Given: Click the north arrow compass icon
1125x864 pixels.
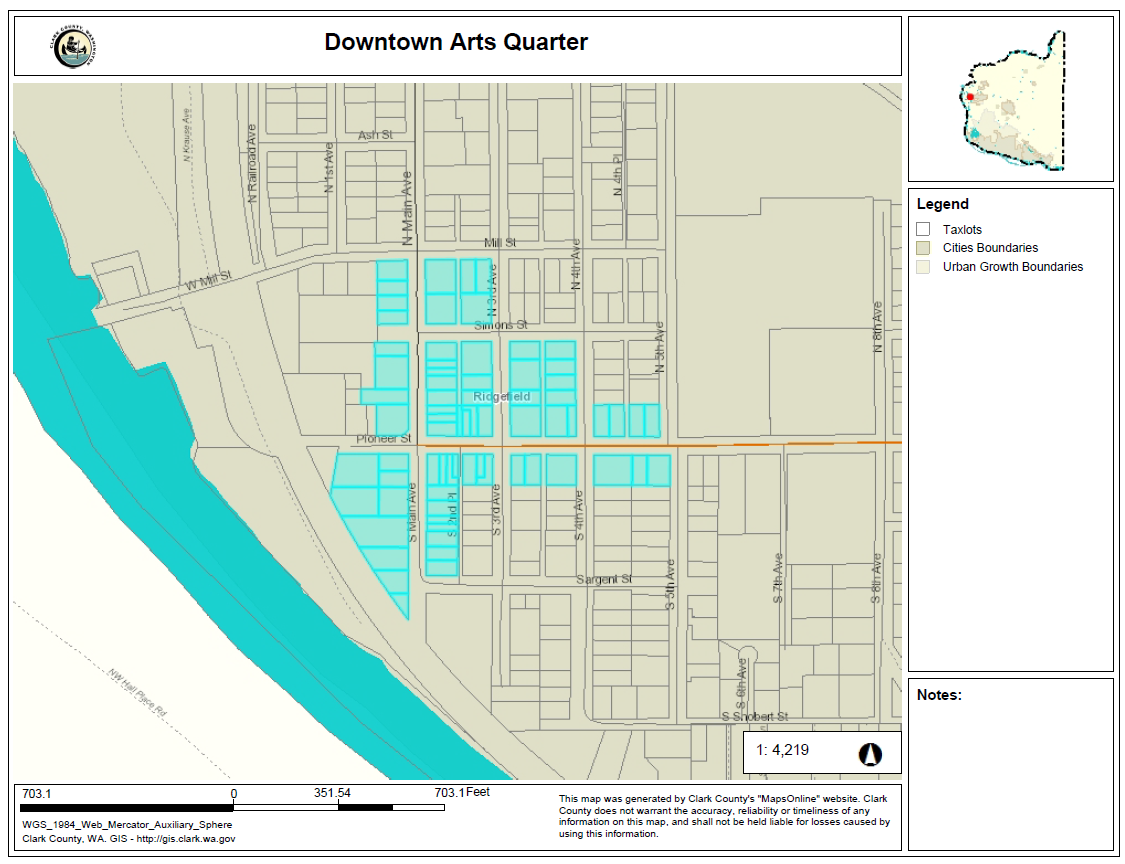Looking at the screenshot, I should tap(869, 754).
